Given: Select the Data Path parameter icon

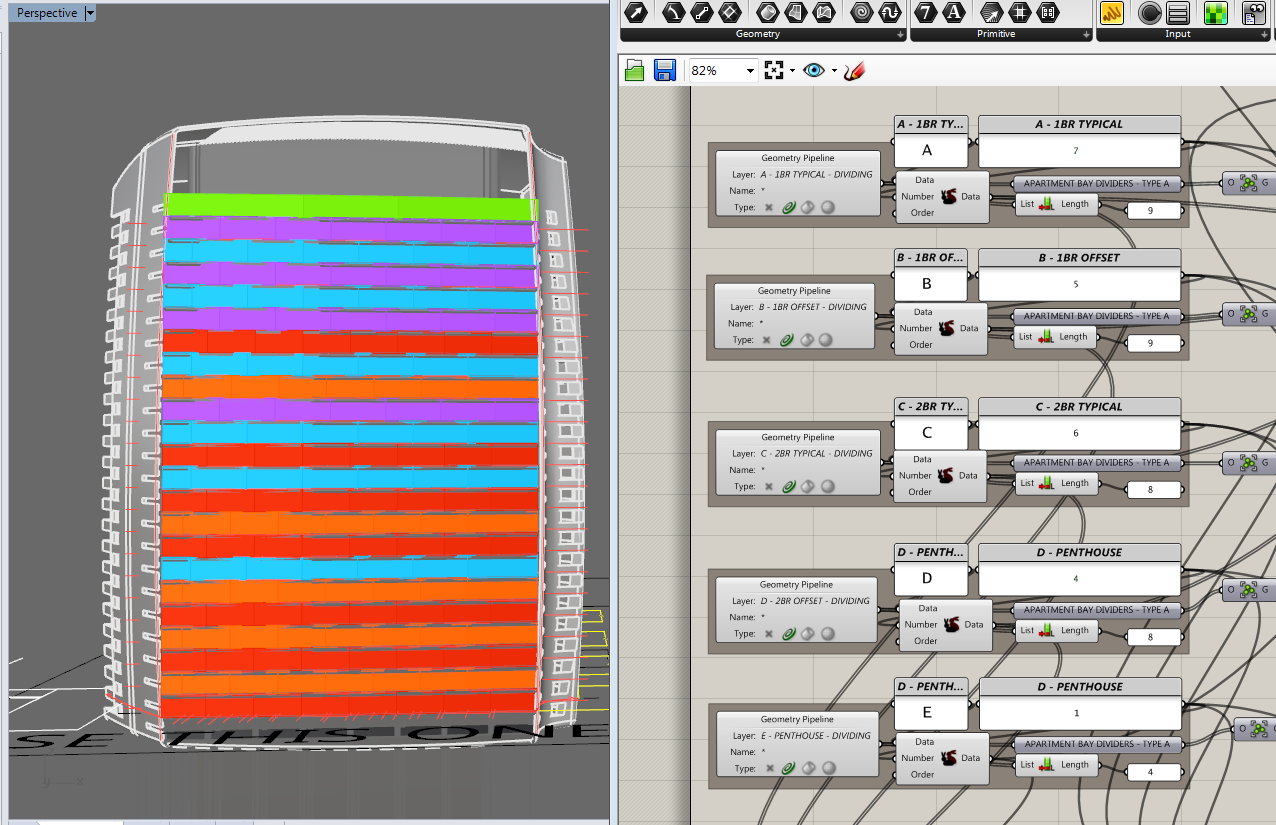Looking at the screenshot, I should (1048, 13).
